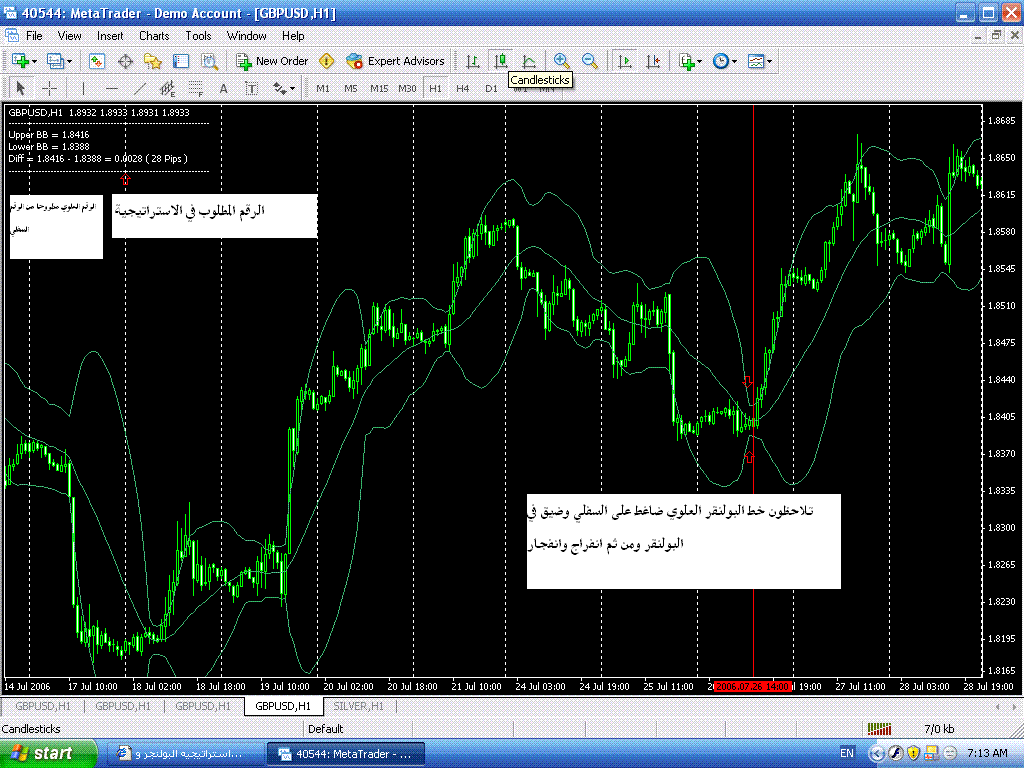
Task: Switch to M5 timeframe
Action: click(x=351, y=88)
